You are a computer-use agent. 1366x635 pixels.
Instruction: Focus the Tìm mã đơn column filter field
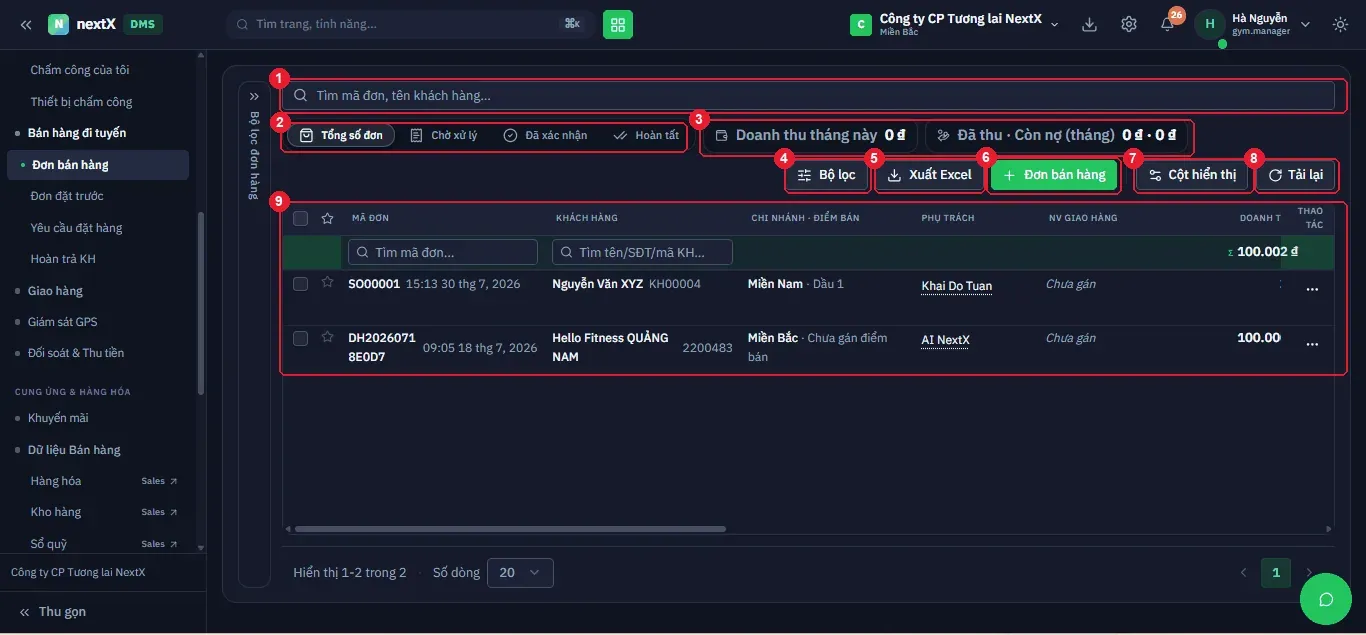pos(443,252)
